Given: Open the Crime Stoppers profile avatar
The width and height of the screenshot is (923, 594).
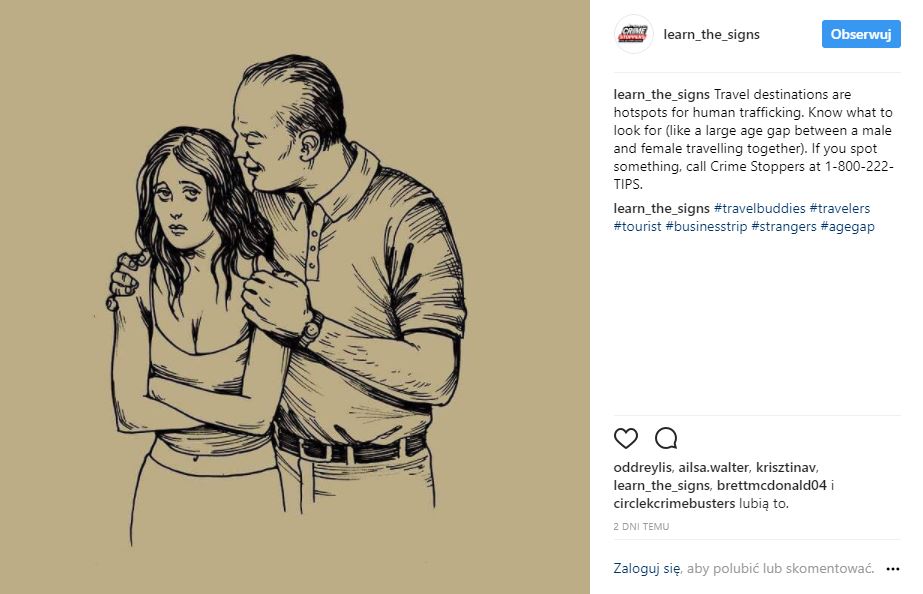Looking at the screenshot, I should pos(633,34).
